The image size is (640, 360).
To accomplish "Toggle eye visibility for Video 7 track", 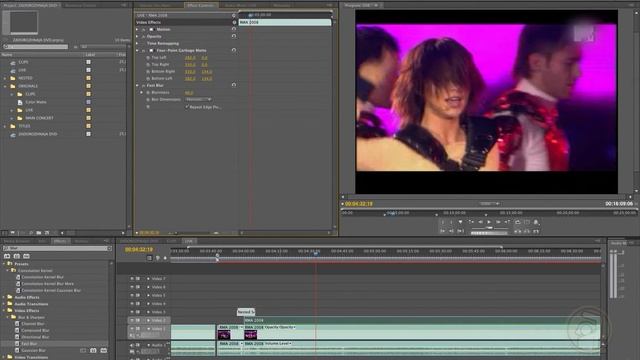I will click(x=132, y=278).
